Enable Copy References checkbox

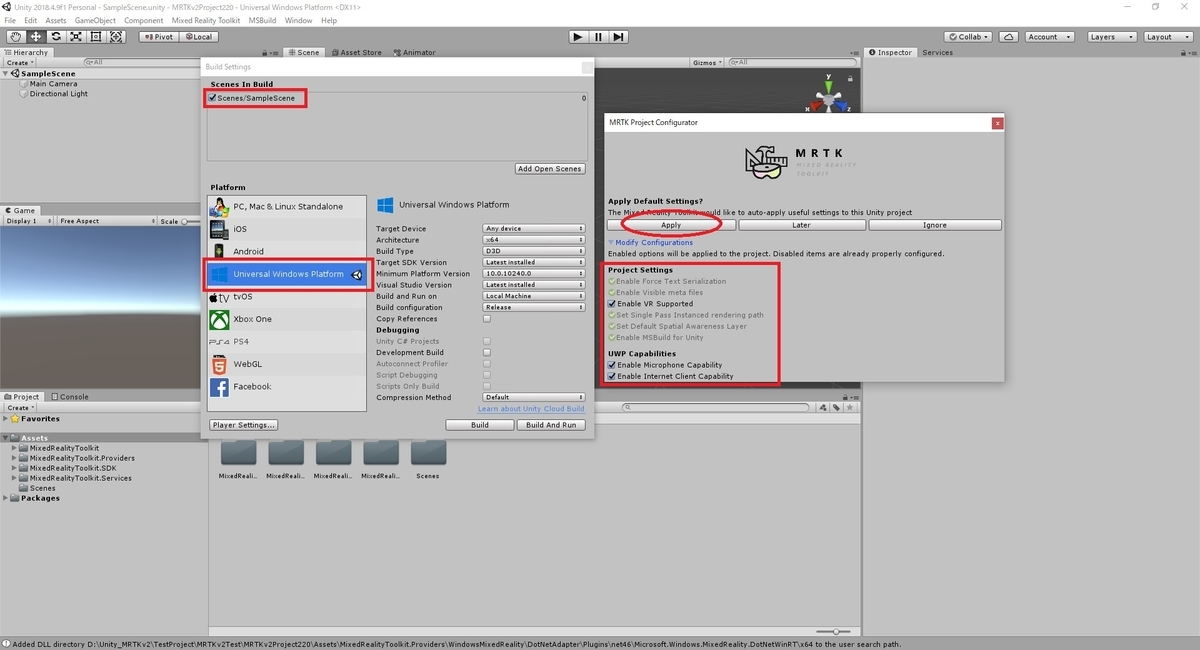coord(487,319)
